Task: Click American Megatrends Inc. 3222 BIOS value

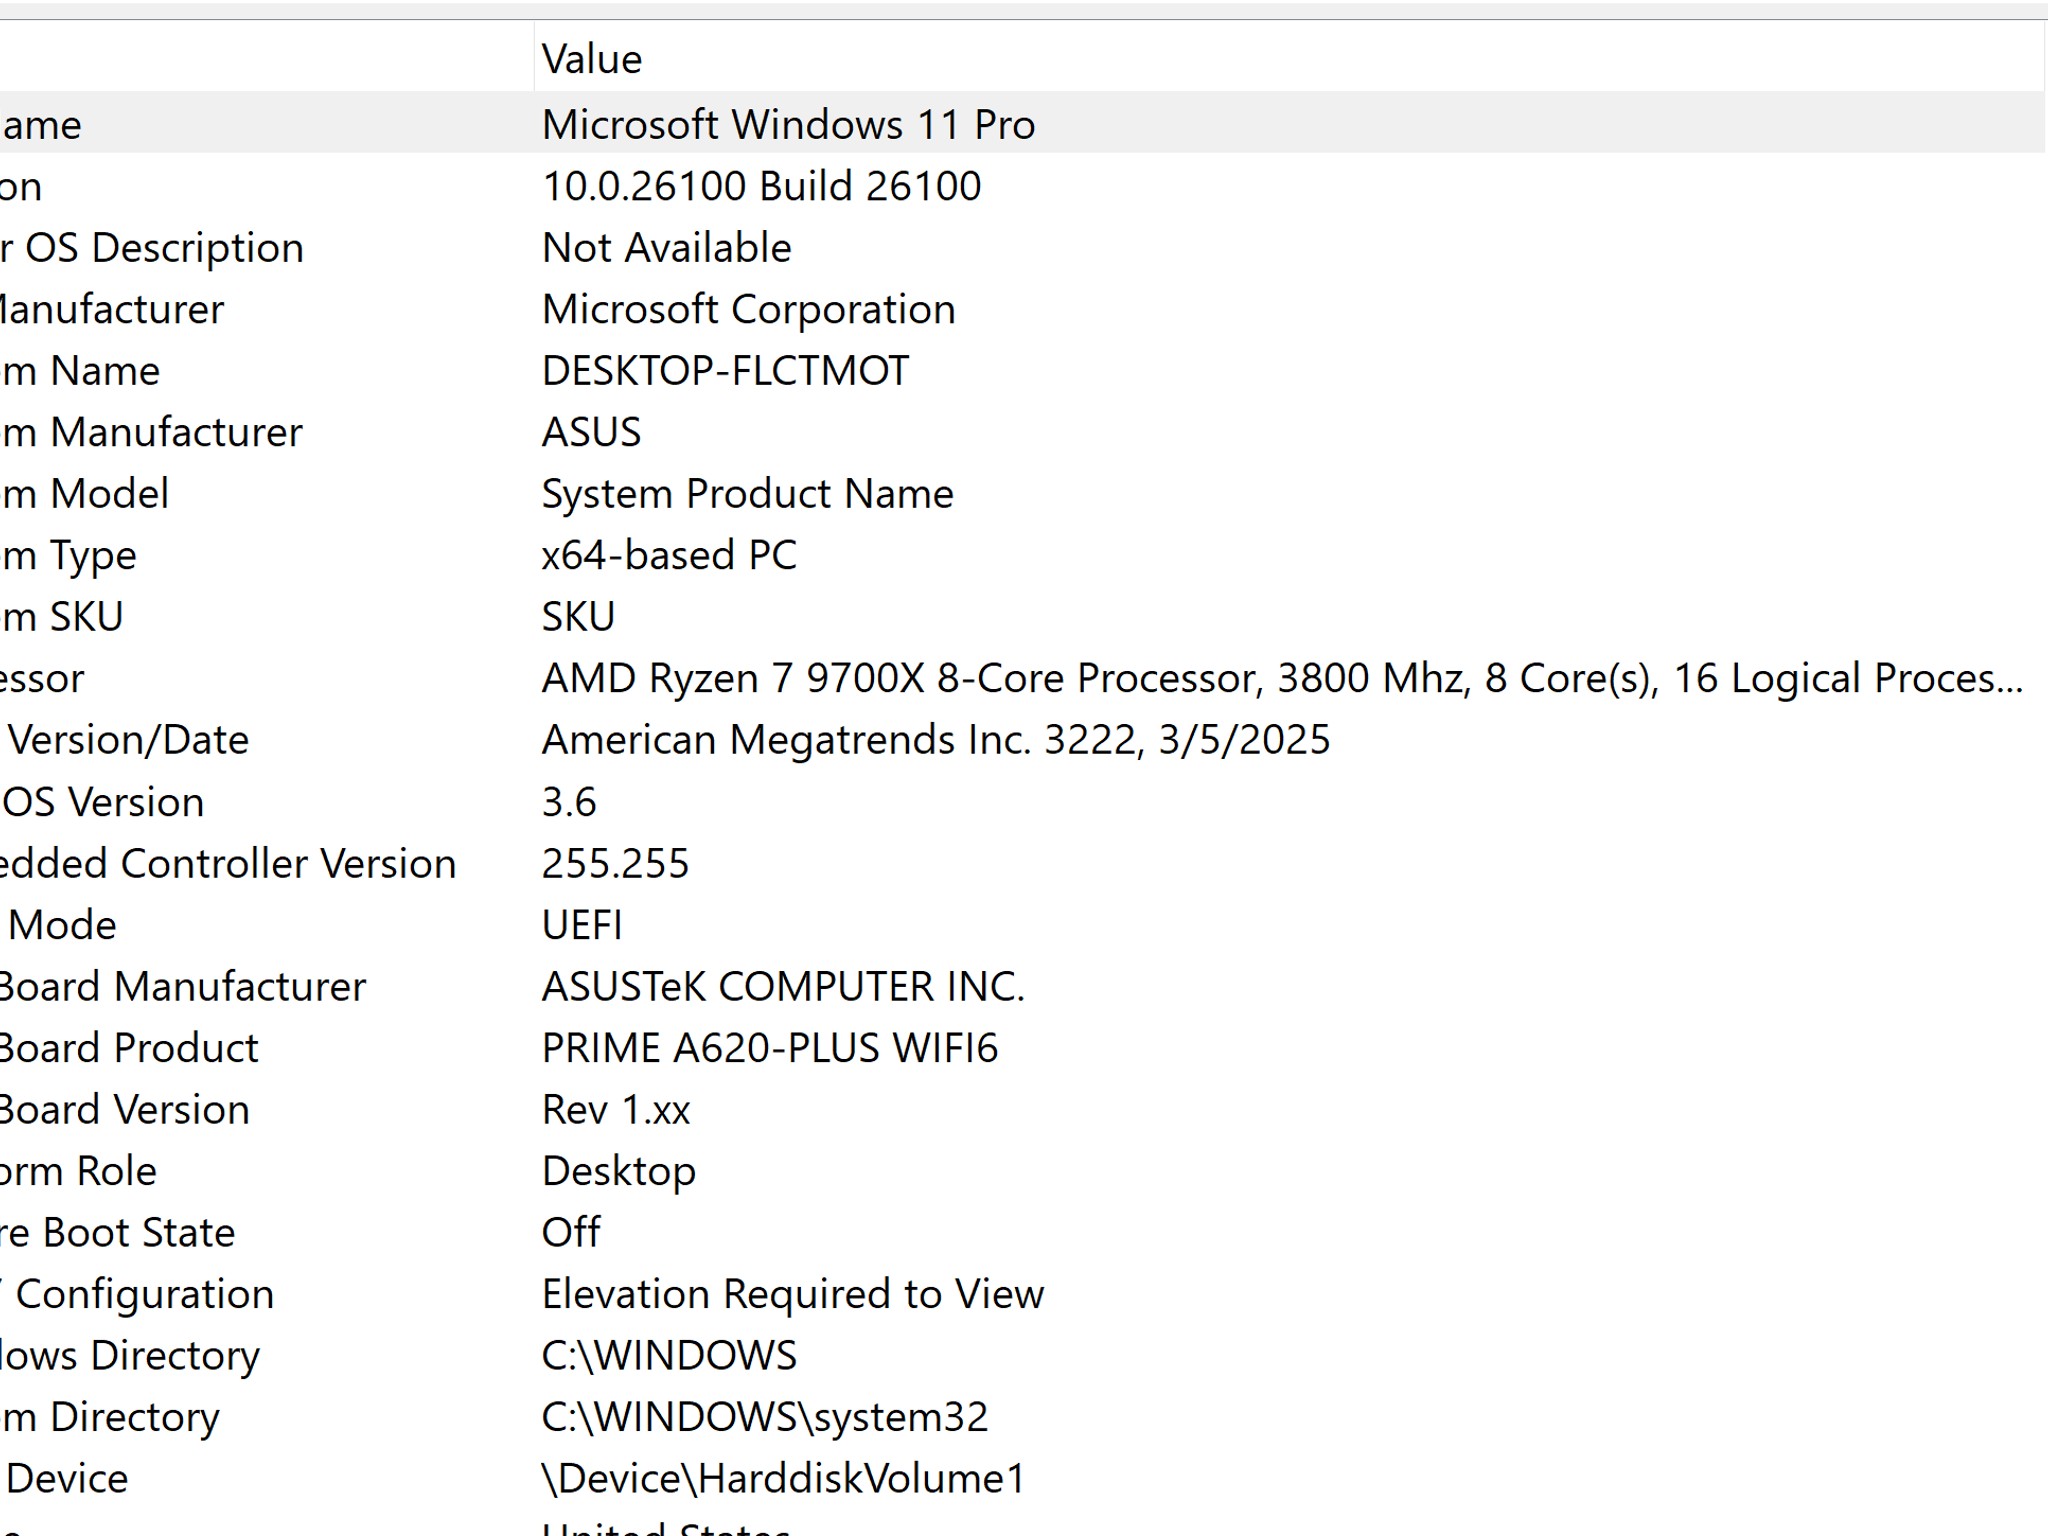Action: pos(935,740)
